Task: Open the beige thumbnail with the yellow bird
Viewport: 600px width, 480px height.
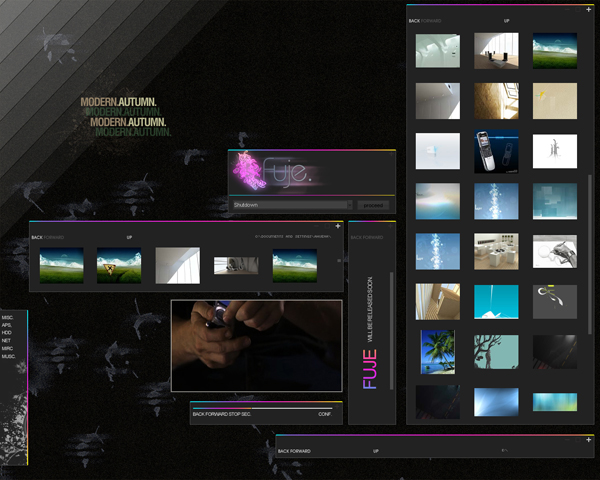Action: 555,101
